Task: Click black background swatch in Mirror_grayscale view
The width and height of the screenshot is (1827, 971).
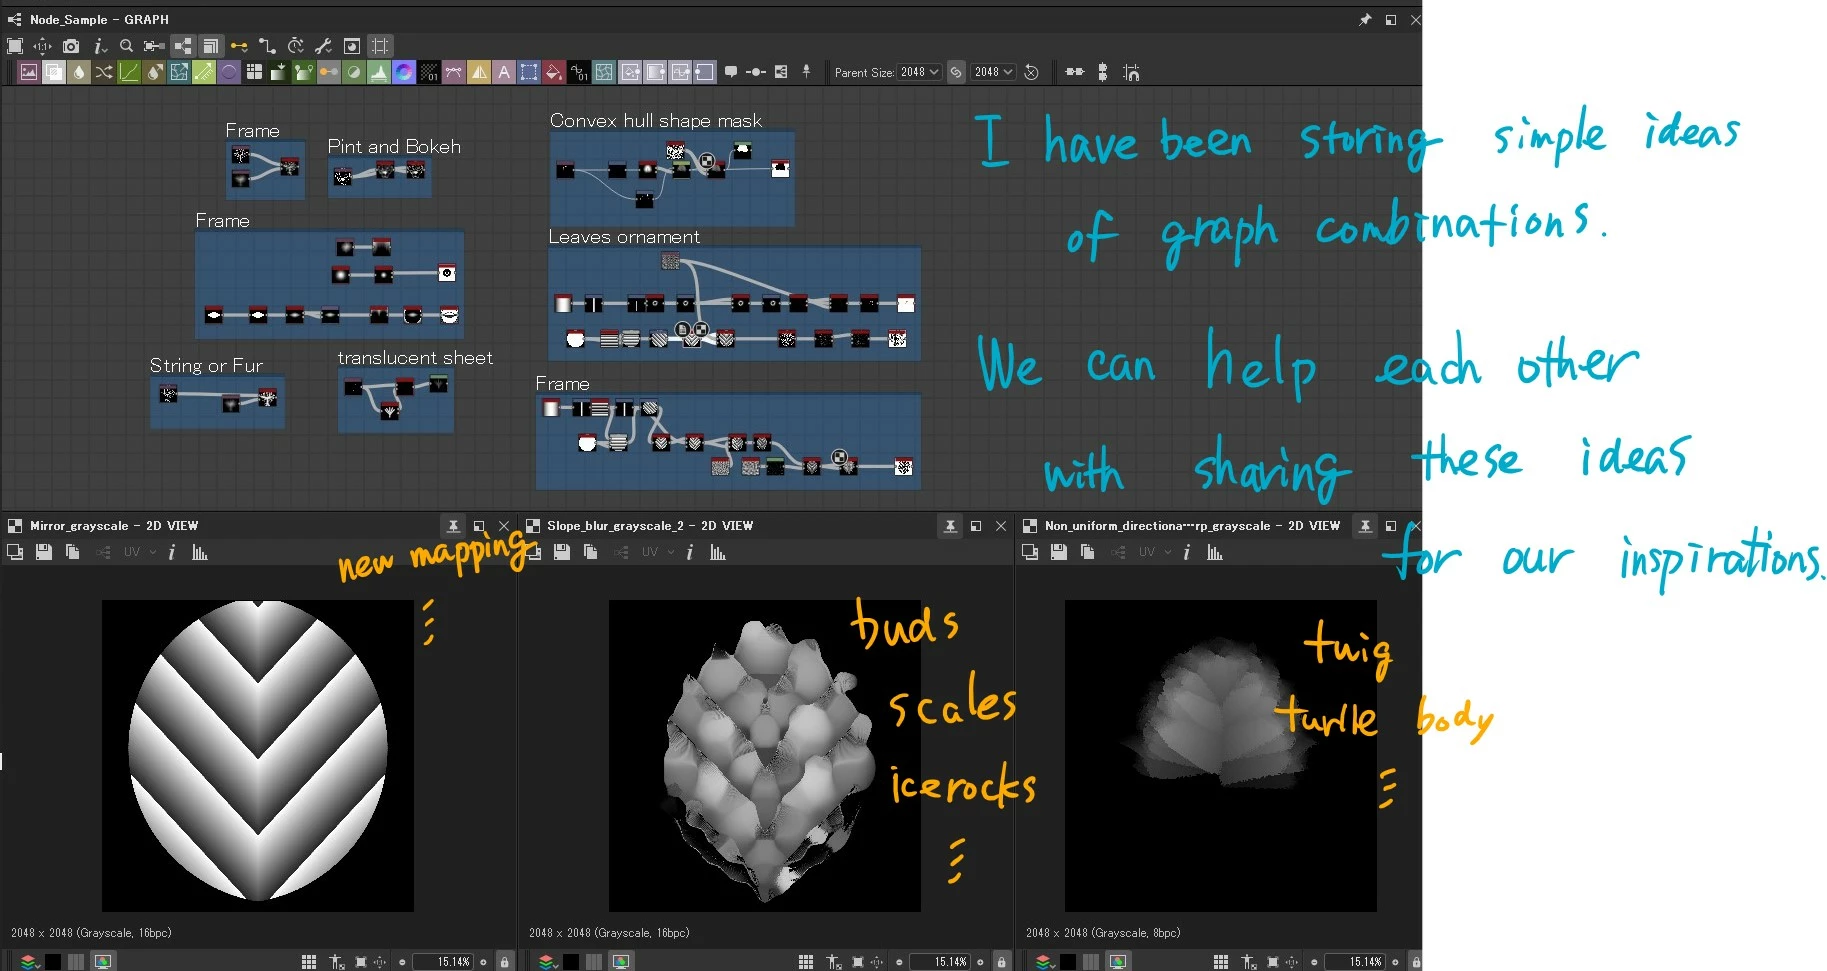Action: pos(53,962)
